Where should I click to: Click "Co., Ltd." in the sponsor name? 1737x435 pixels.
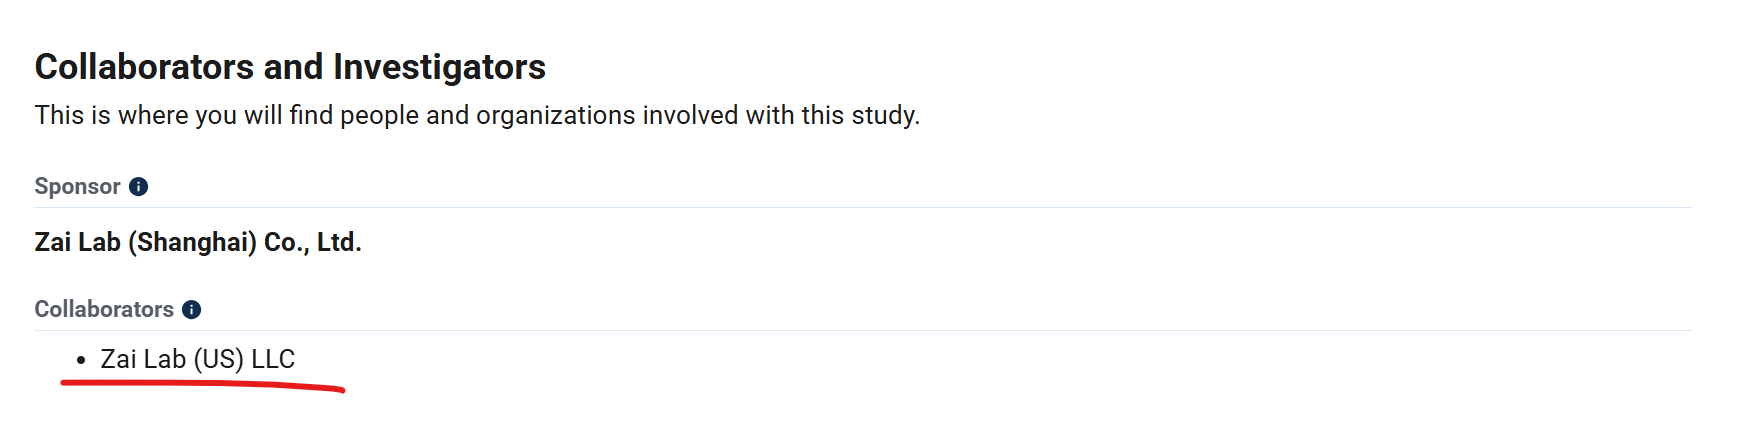point(312,242)
